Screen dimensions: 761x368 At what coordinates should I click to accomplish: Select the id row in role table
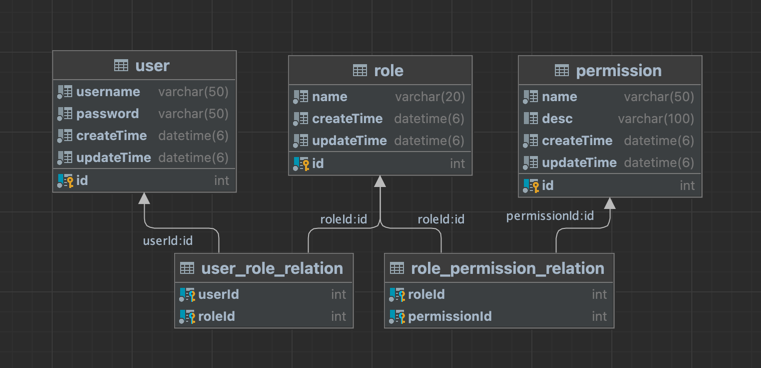tap(380, 164)
